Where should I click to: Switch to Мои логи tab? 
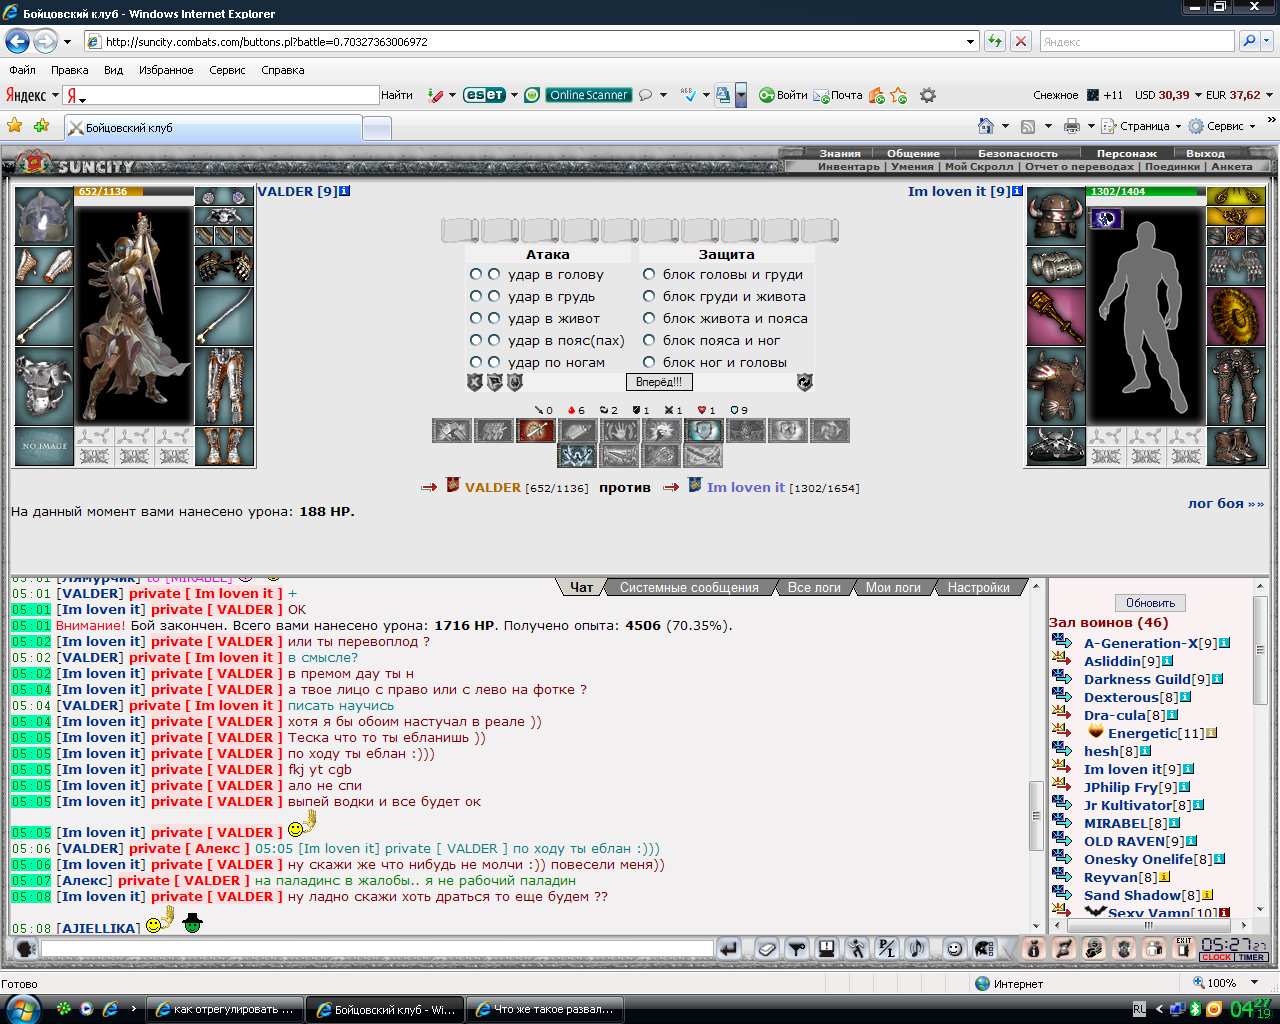click(893, 588)
